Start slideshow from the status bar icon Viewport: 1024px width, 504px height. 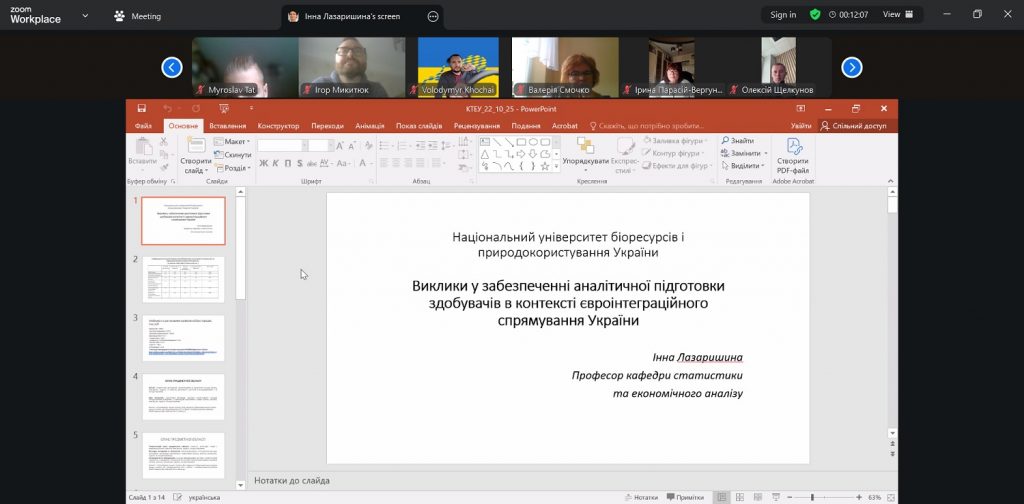[774, 497]
